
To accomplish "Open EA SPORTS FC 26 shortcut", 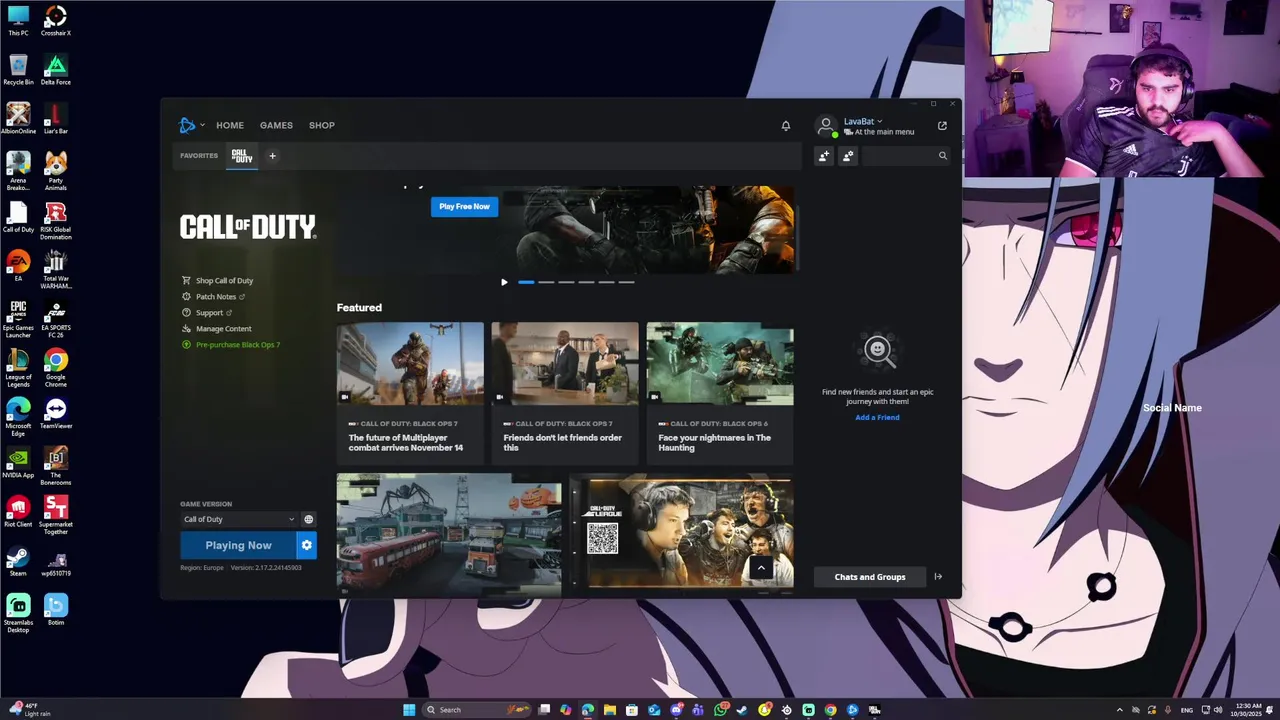I will (x=56, y=320).
